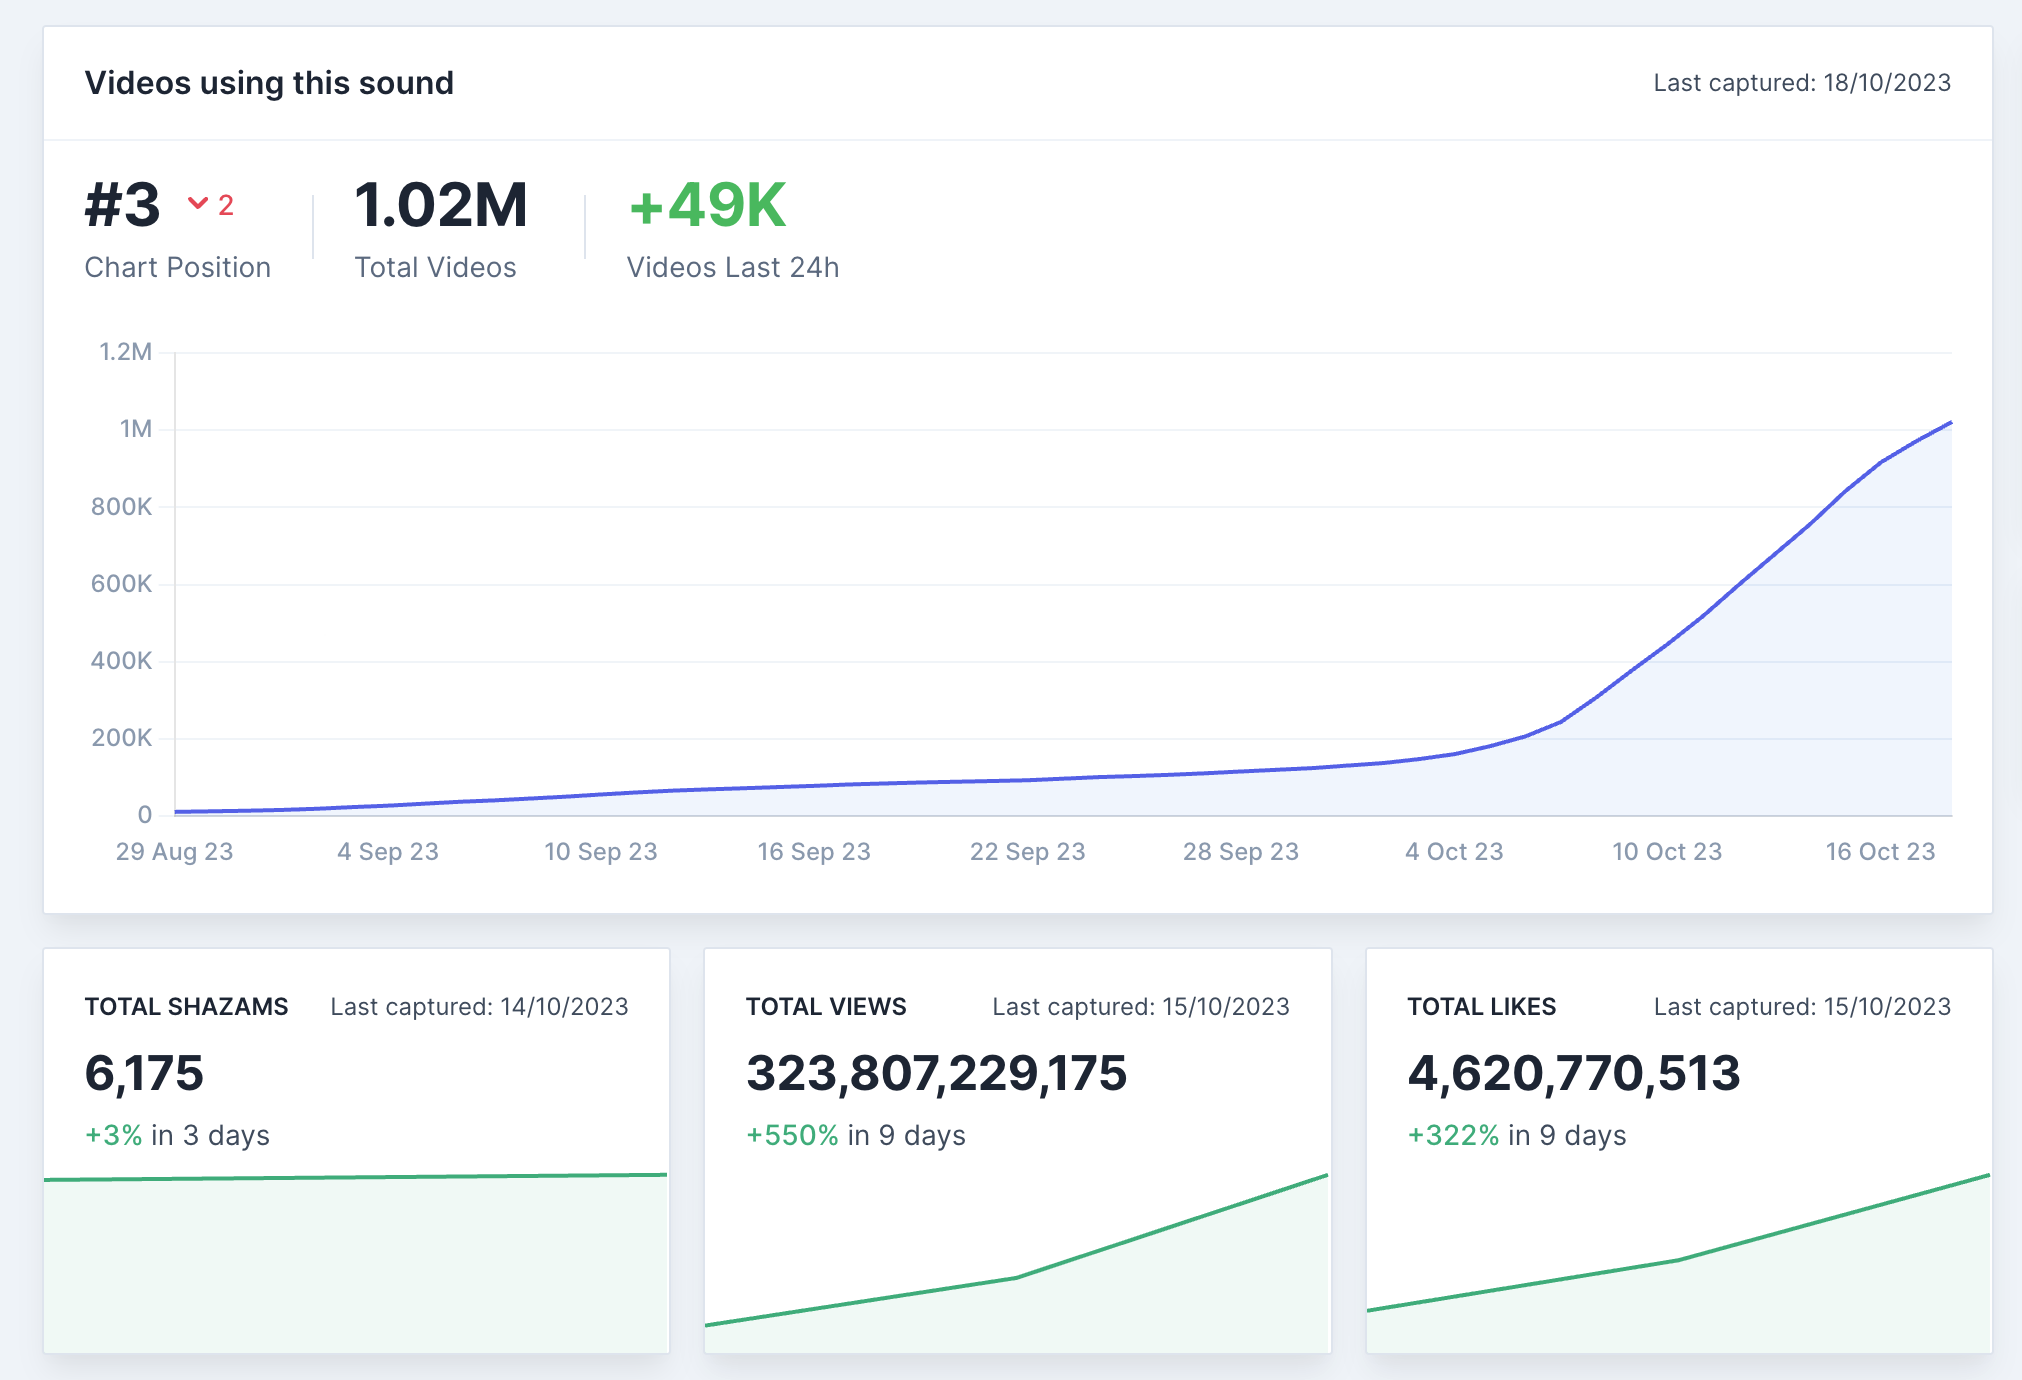The image size is (2022, 1380).
Task: Click the 29 Aug 23 axis label
Action: pos(174,852)
